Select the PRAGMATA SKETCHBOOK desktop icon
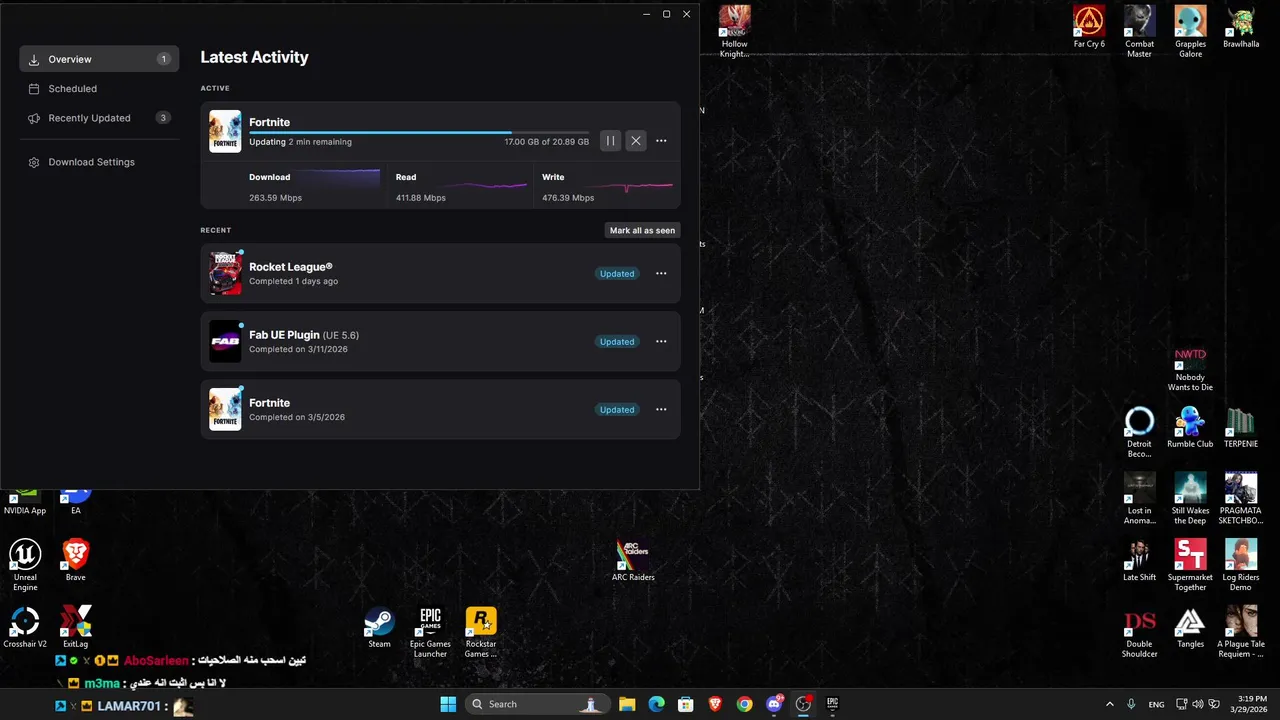The width and height of the screenshot is (1280, 720). (x=1241, y=499)
